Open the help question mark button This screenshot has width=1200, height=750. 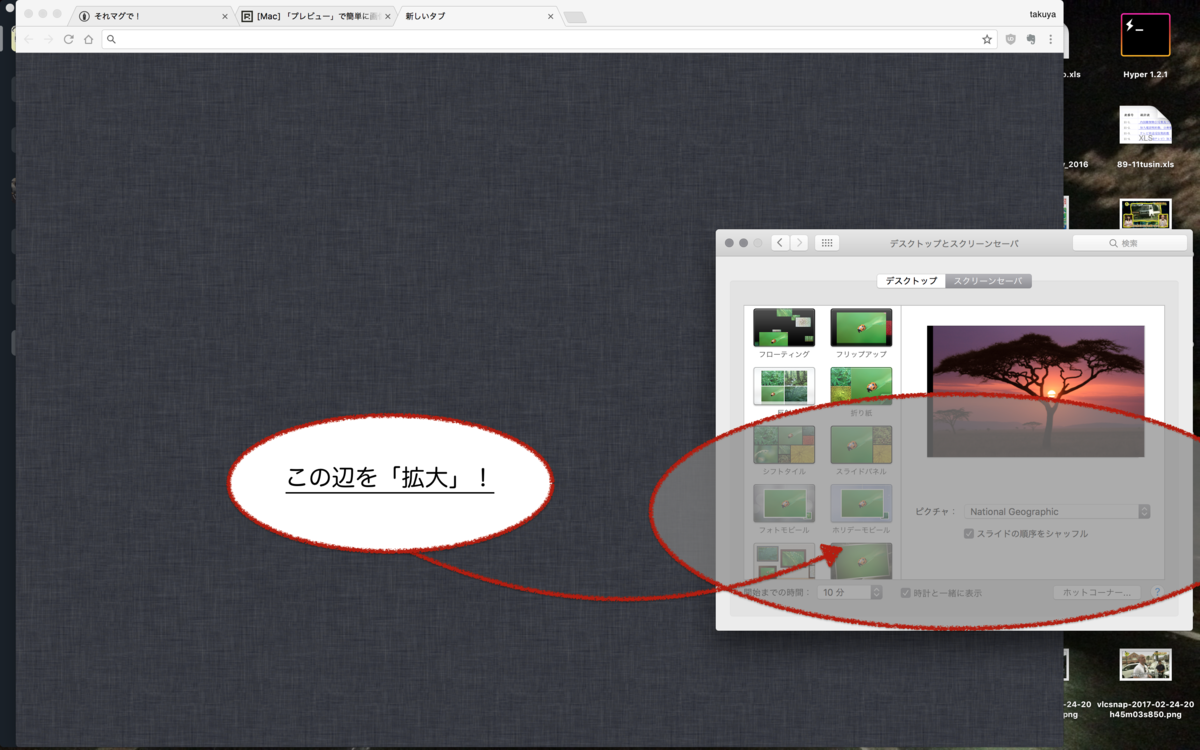1157,592
